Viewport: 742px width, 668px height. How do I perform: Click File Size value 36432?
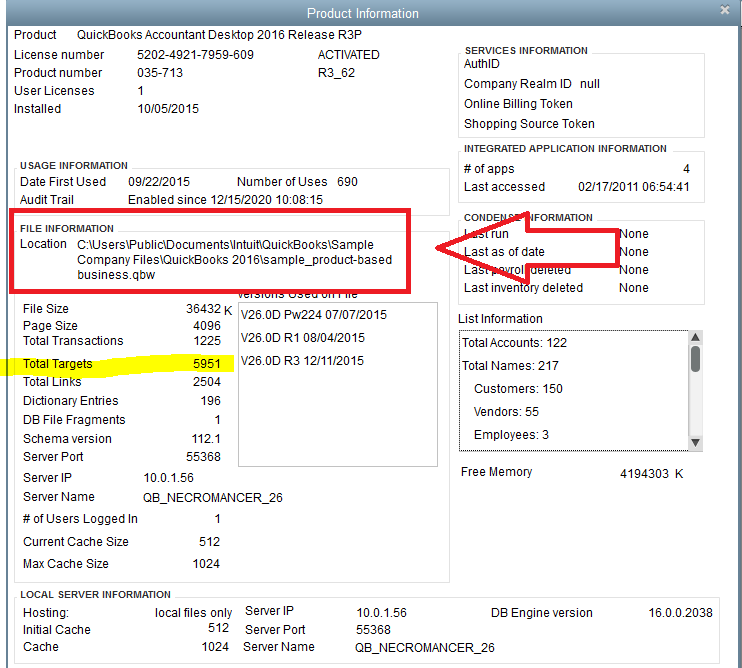coord(203,309)
